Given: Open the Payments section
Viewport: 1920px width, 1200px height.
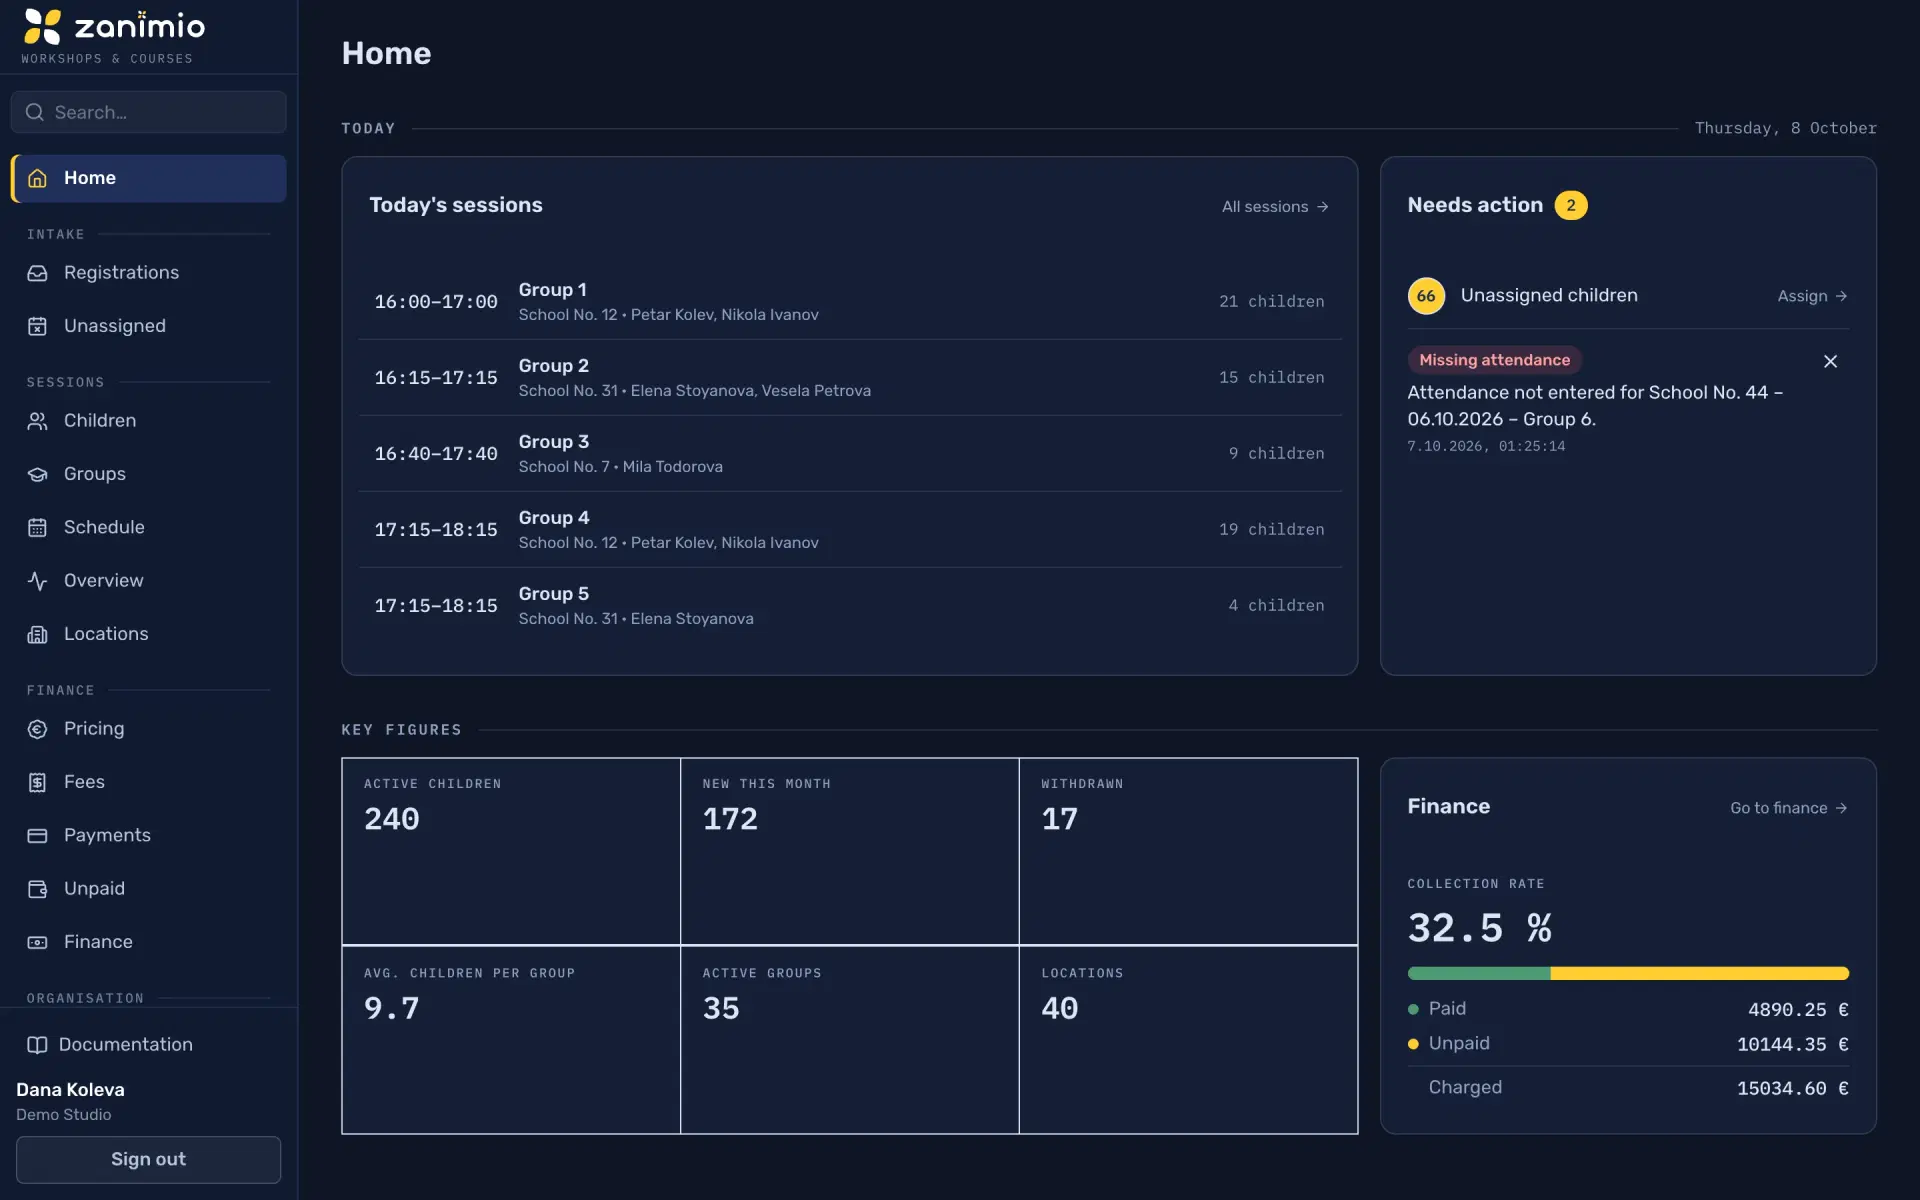Looking at the screenshot, I should (148, 835).
